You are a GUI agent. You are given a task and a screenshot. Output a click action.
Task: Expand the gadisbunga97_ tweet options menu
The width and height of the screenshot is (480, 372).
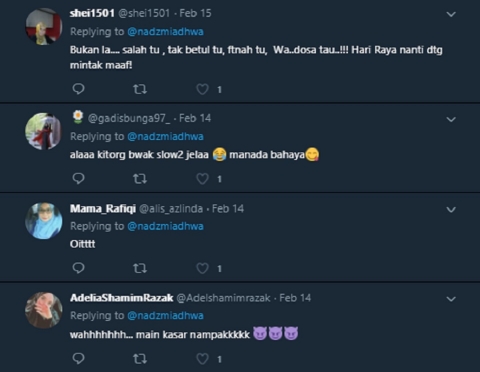[451, 119]
